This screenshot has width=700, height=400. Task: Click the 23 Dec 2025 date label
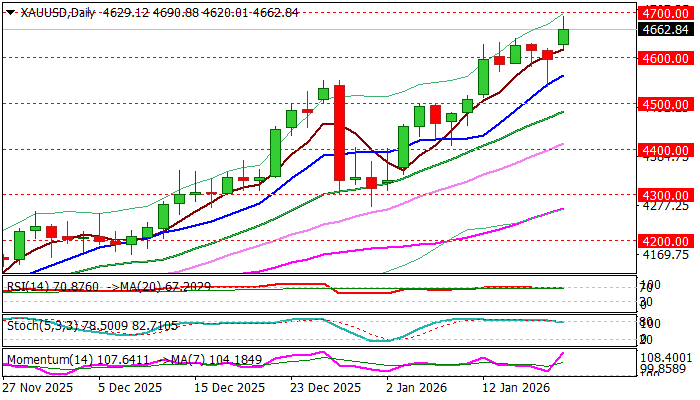tap(323, 388)
